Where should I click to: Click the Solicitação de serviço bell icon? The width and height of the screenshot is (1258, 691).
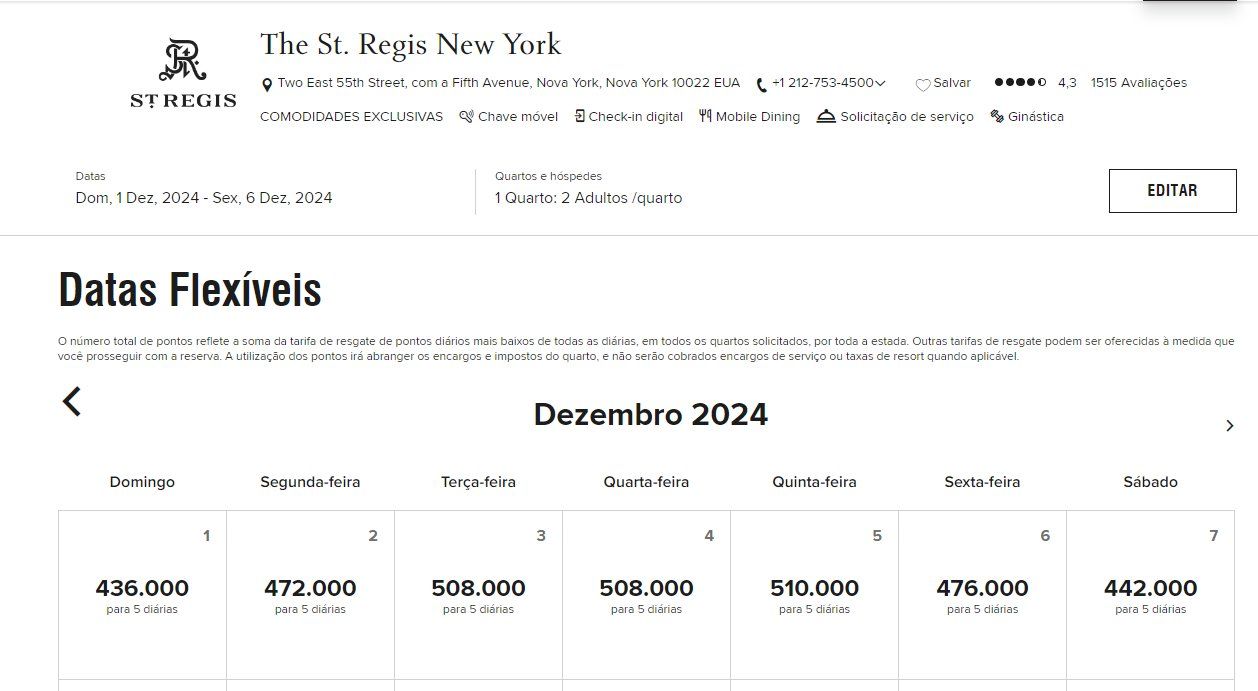826,116
